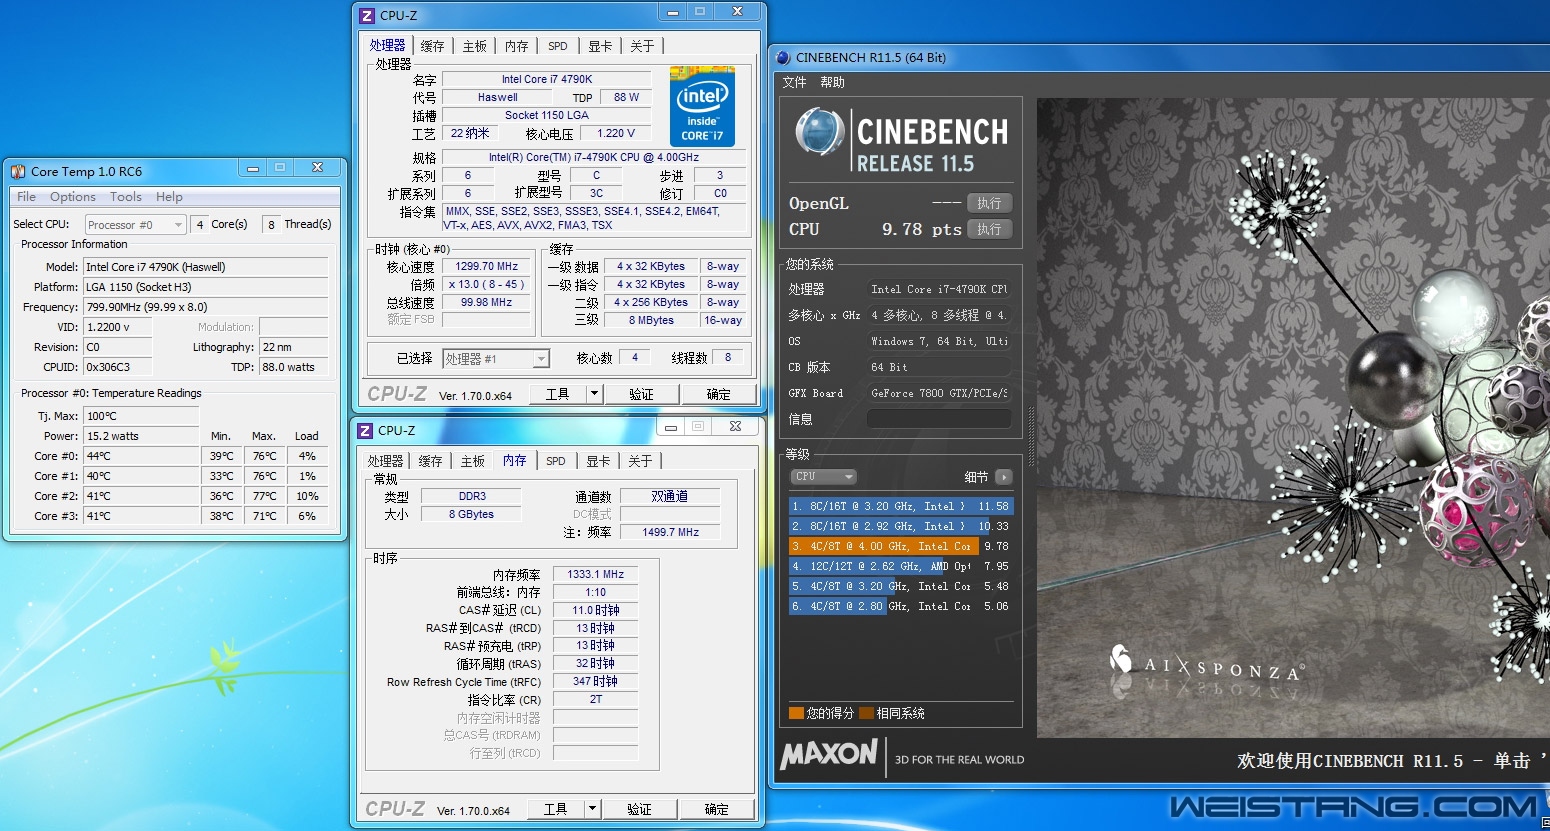
Task: Click the top CPU-Z window title icon
Action: [x=366, y=15]
